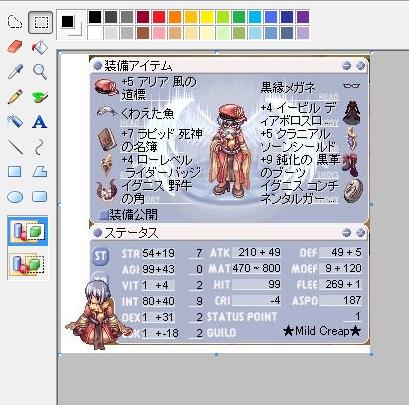
Task: Activate the Magnifier zoom tool
Action: click(40, 72)
